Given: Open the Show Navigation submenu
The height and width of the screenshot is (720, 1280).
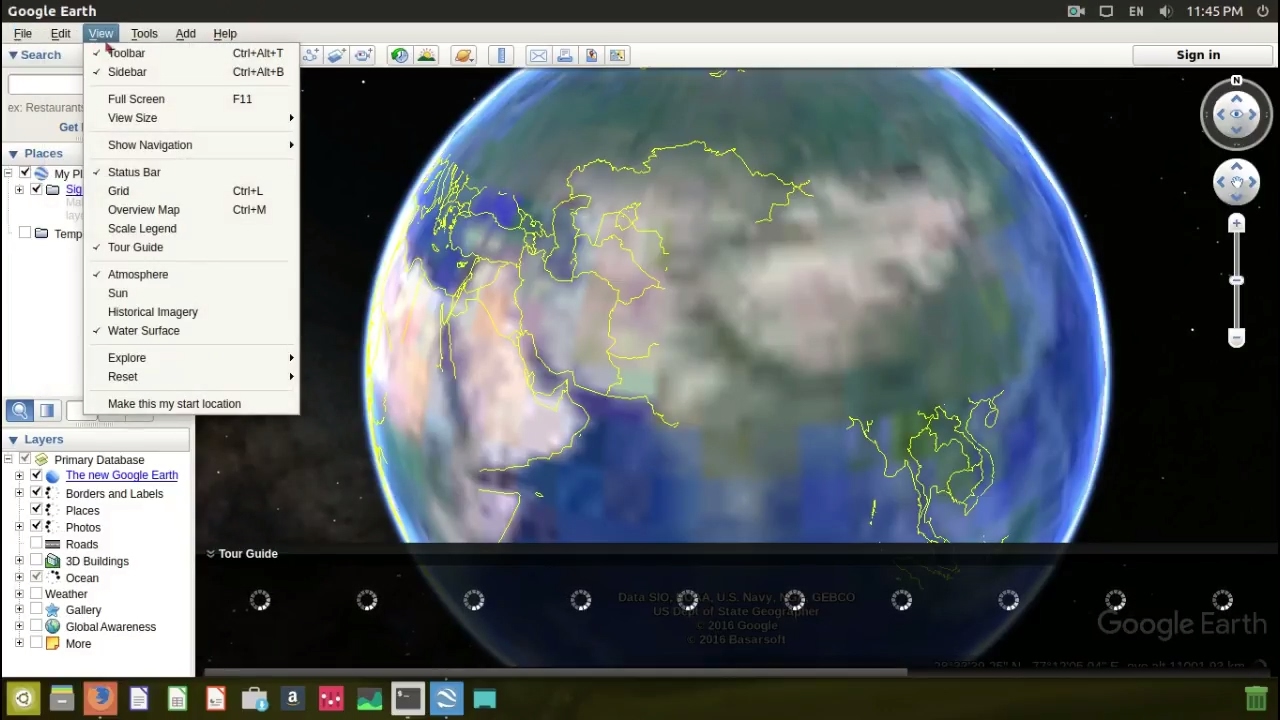Looking at the screenshot, I should pos(192,145).
